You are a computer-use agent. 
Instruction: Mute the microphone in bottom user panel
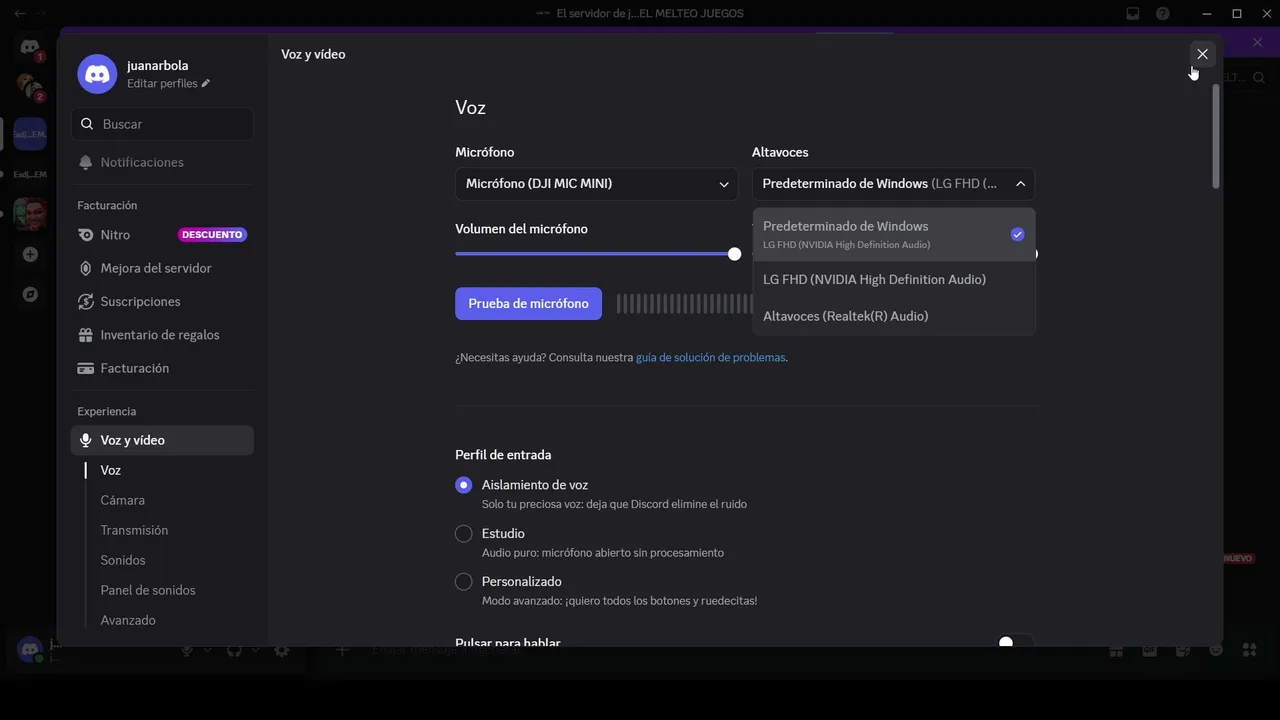point(186,650)
